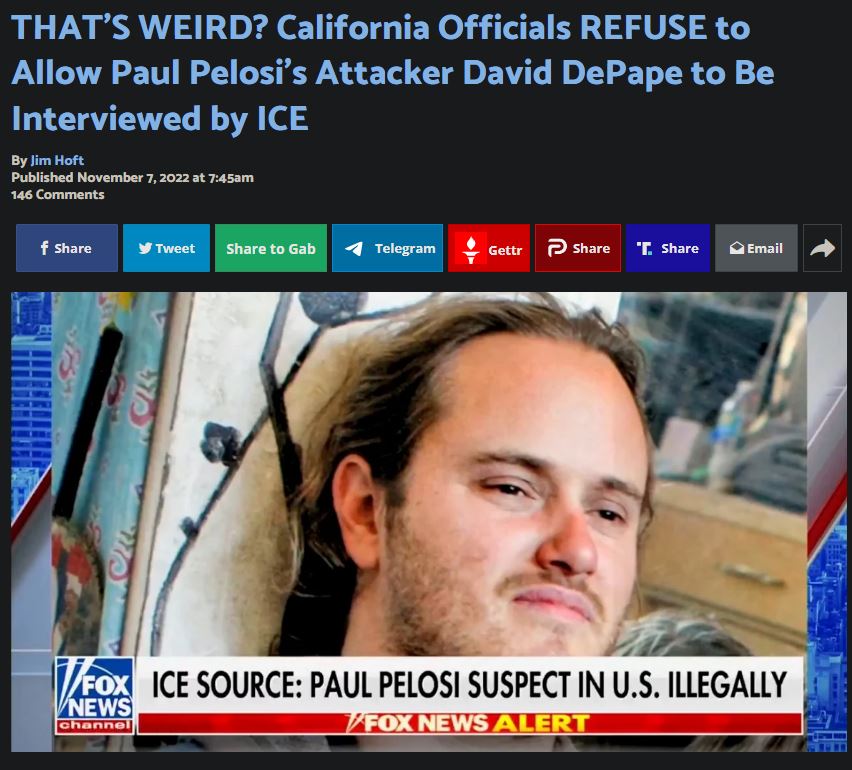Viewport: 852px width, 770px height.
Task: Click the Parler Share button
Action: click(578, 248)
